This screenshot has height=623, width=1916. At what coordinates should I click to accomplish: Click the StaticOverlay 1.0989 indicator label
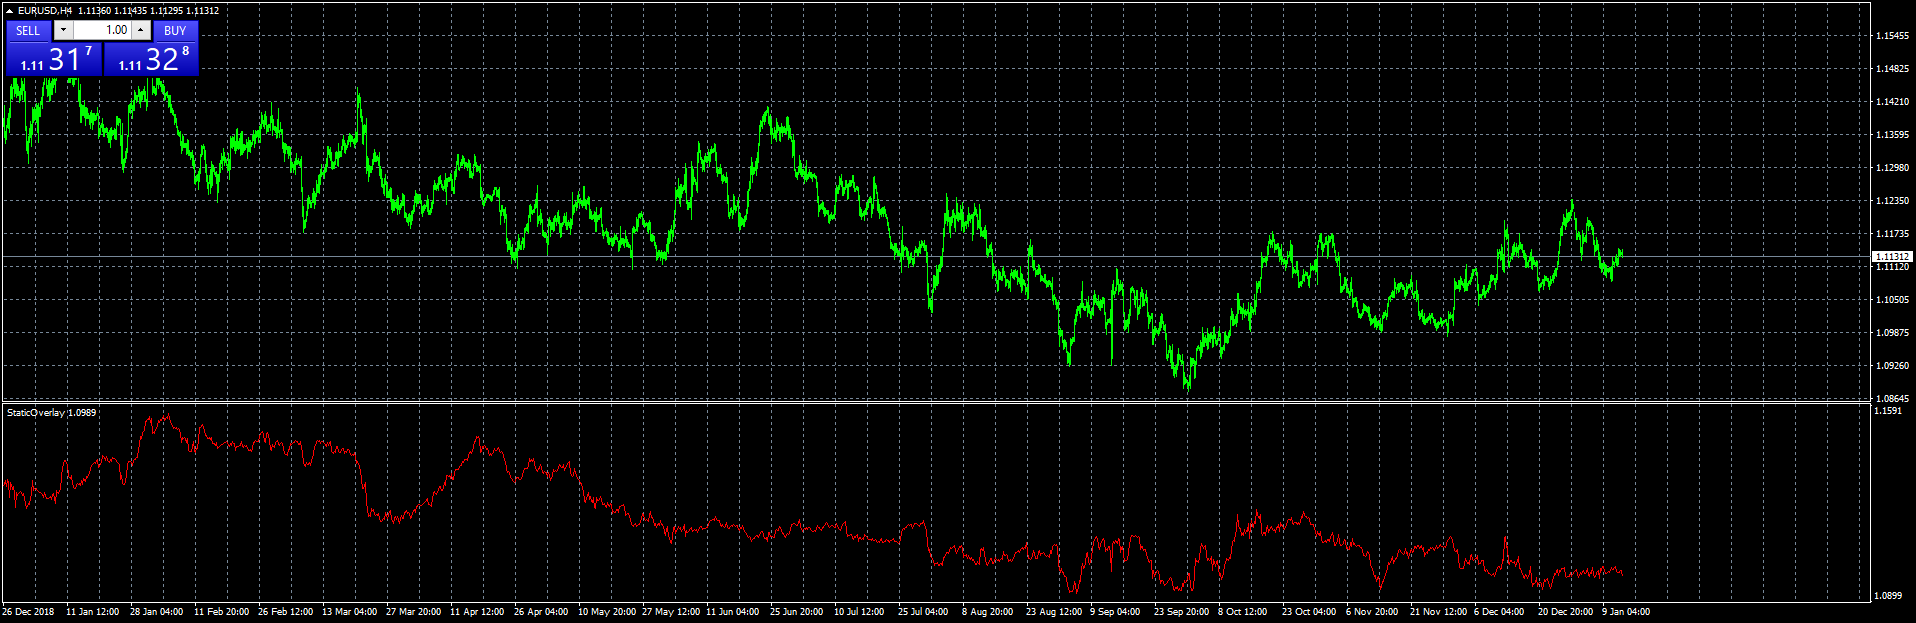tap(52, 412)
